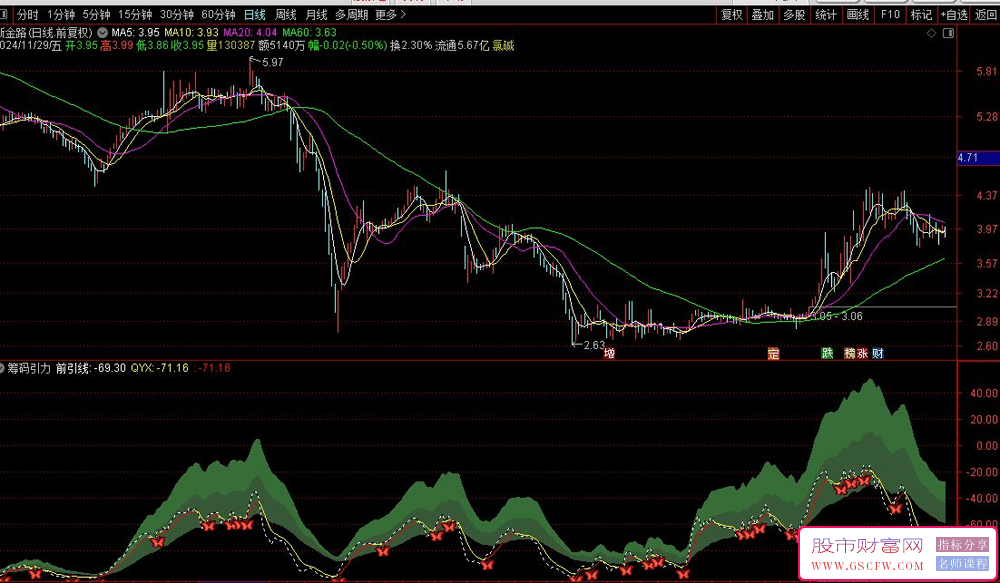Switch to the 分时 intraday view
The width and height of the screenshot is (1000, 583).
pos(27,15)
